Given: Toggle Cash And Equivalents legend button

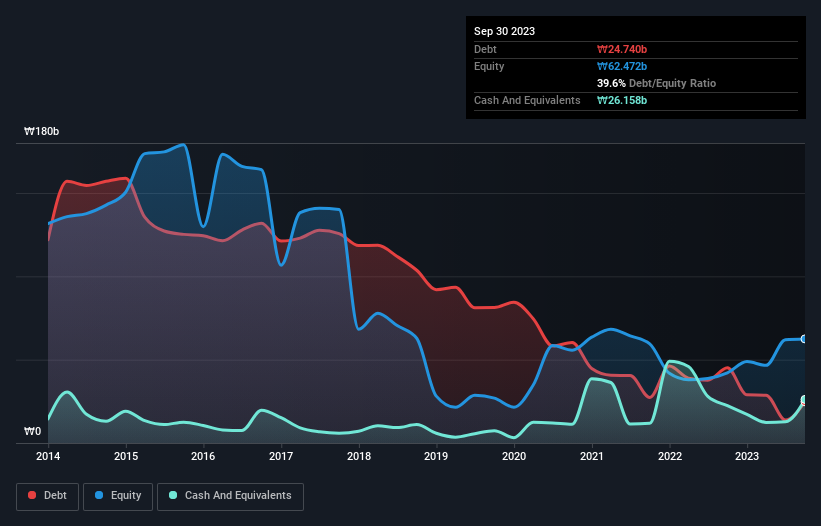Looking at the screenshot, I should (x=230, y=496).
